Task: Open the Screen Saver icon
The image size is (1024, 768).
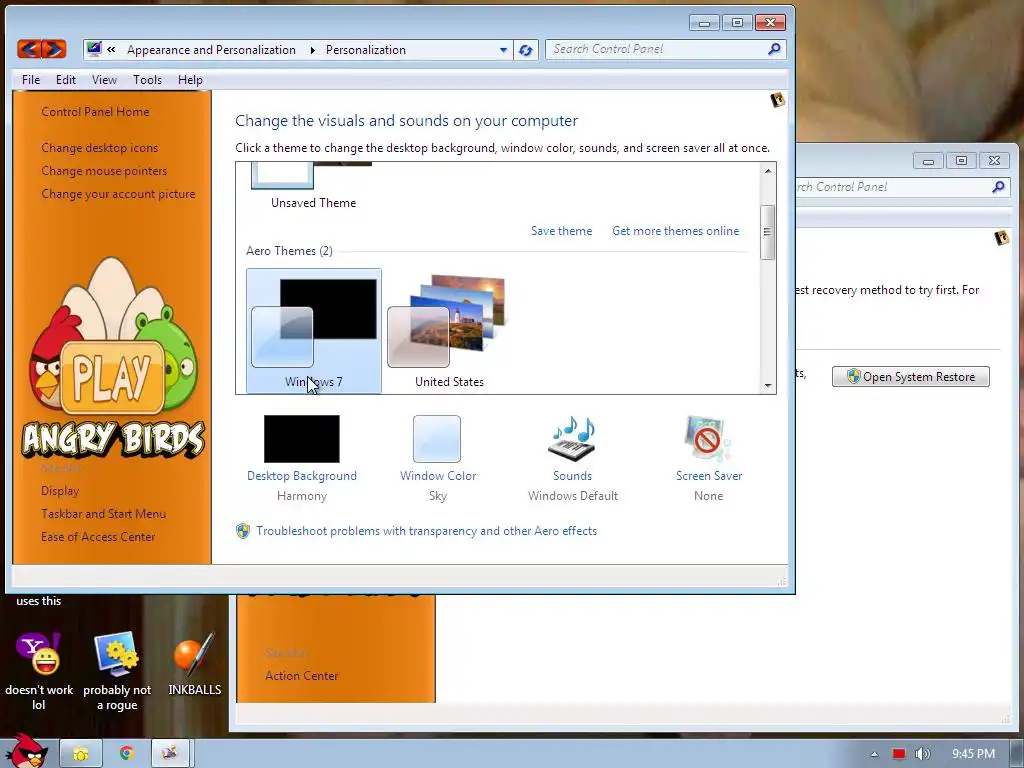Action: point(709,438)
